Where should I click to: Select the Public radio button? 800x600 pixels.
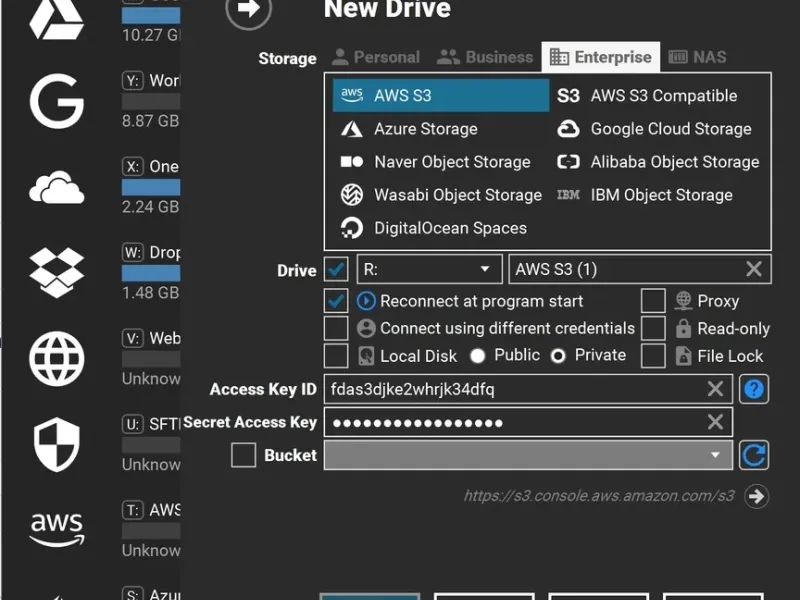(x=478, y=356)
